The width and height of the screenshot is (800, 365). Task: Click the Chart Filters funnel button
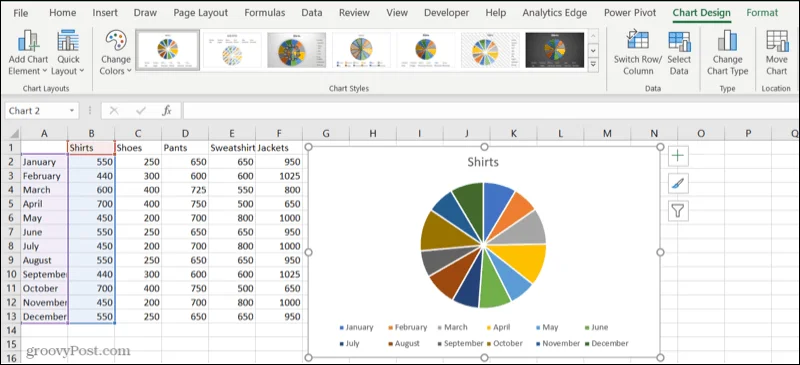click(678, 211)
